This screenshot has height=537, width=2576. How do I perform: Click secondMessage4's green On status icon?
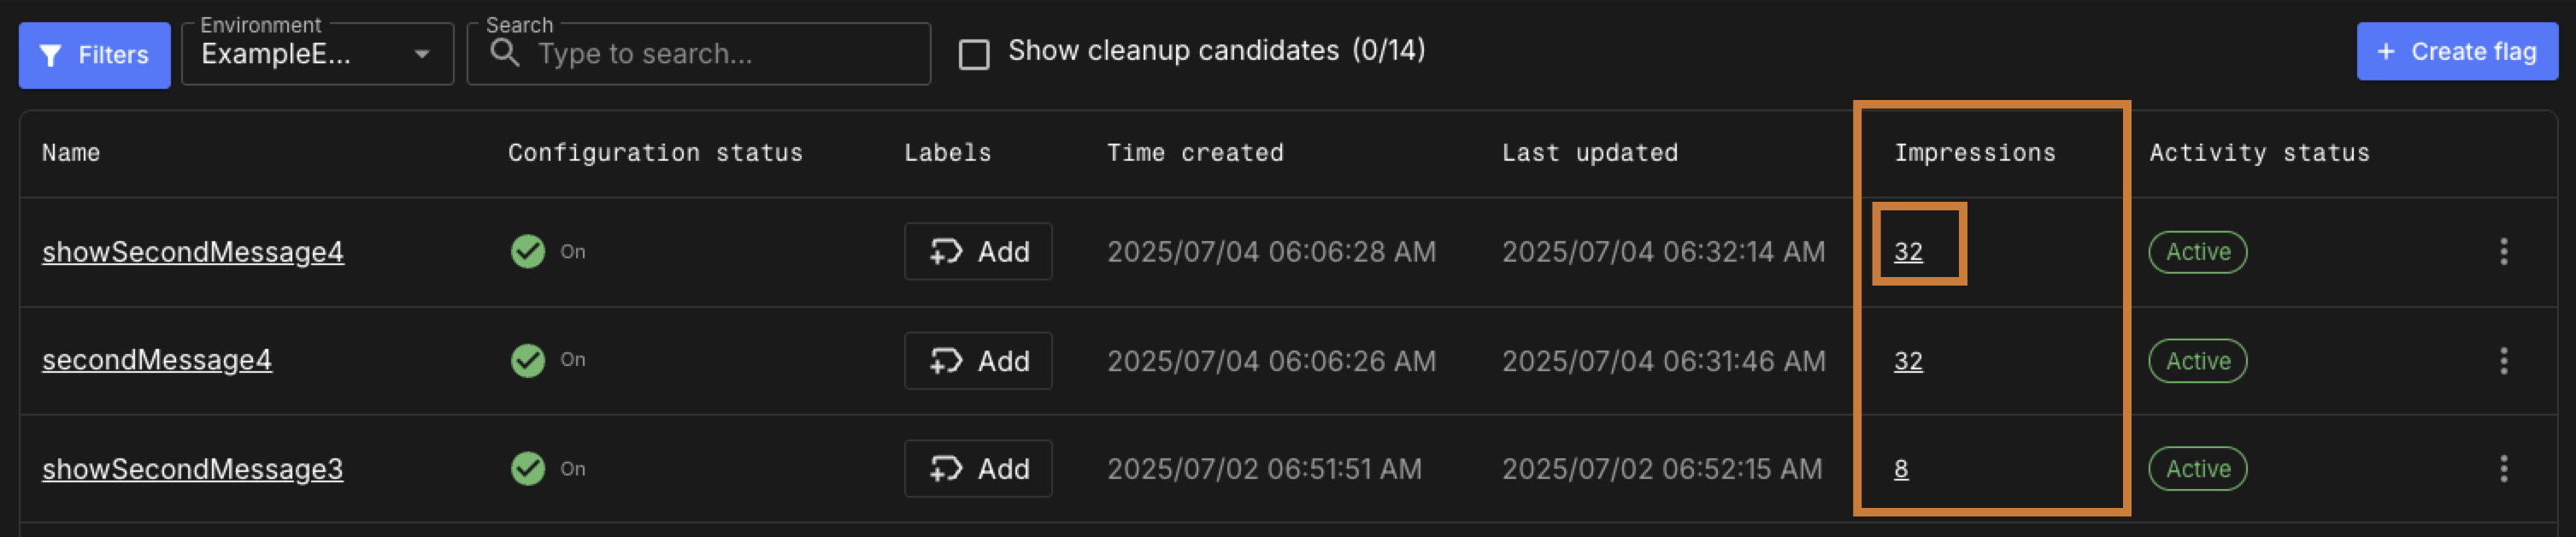[x=528, y=360]
